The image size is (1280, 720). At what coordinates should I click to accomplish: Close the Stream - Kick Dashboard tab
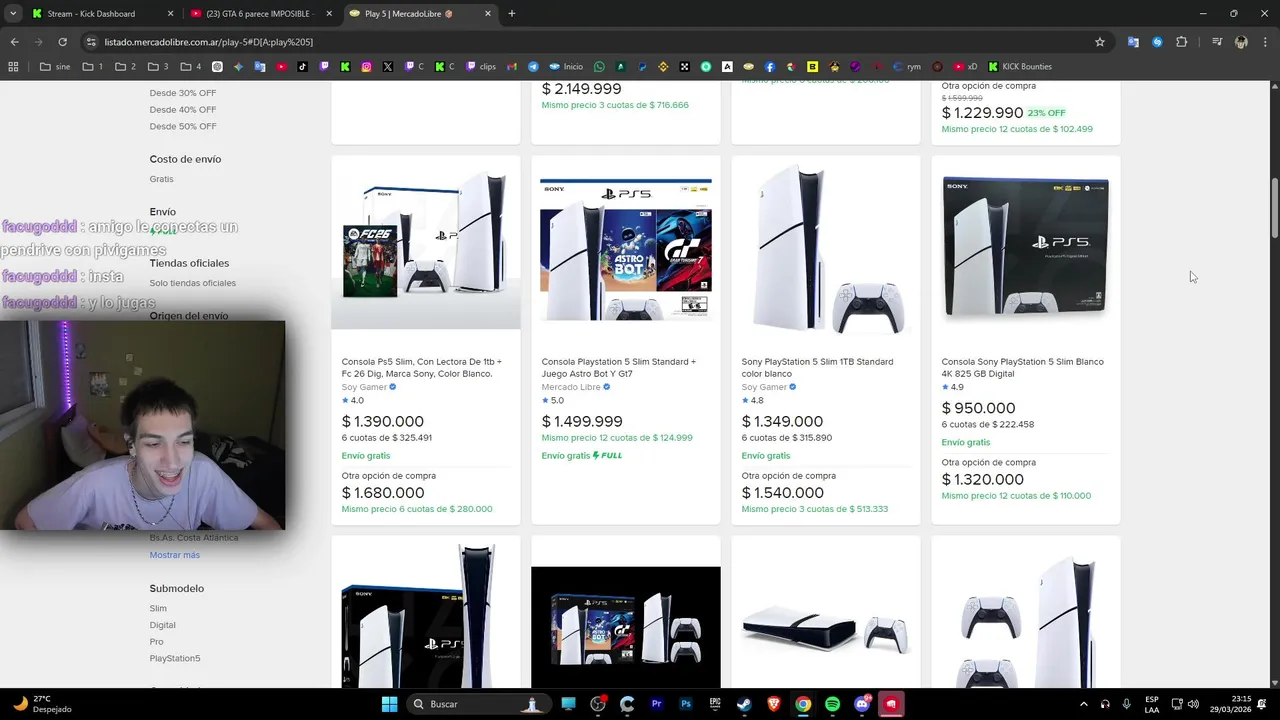(170, 14)
